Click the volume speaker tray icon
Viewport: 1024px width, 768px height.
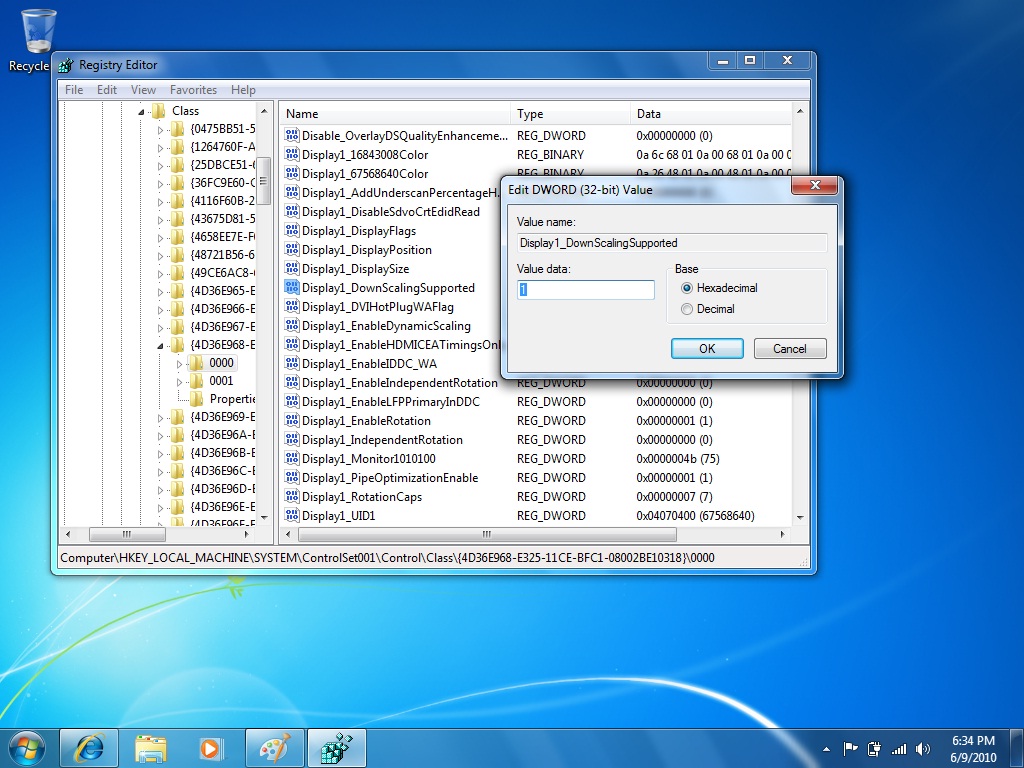pos(923,749)
